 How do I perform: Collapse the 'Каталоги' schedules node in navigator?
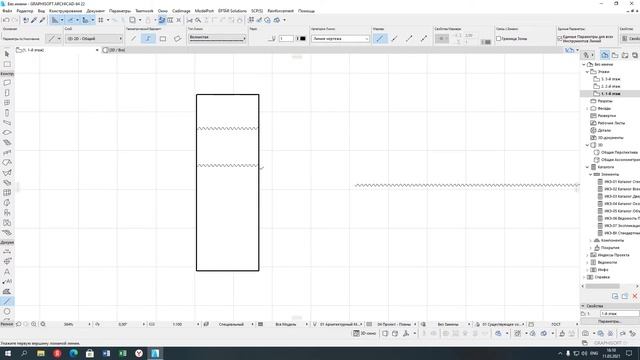[587, 167]
